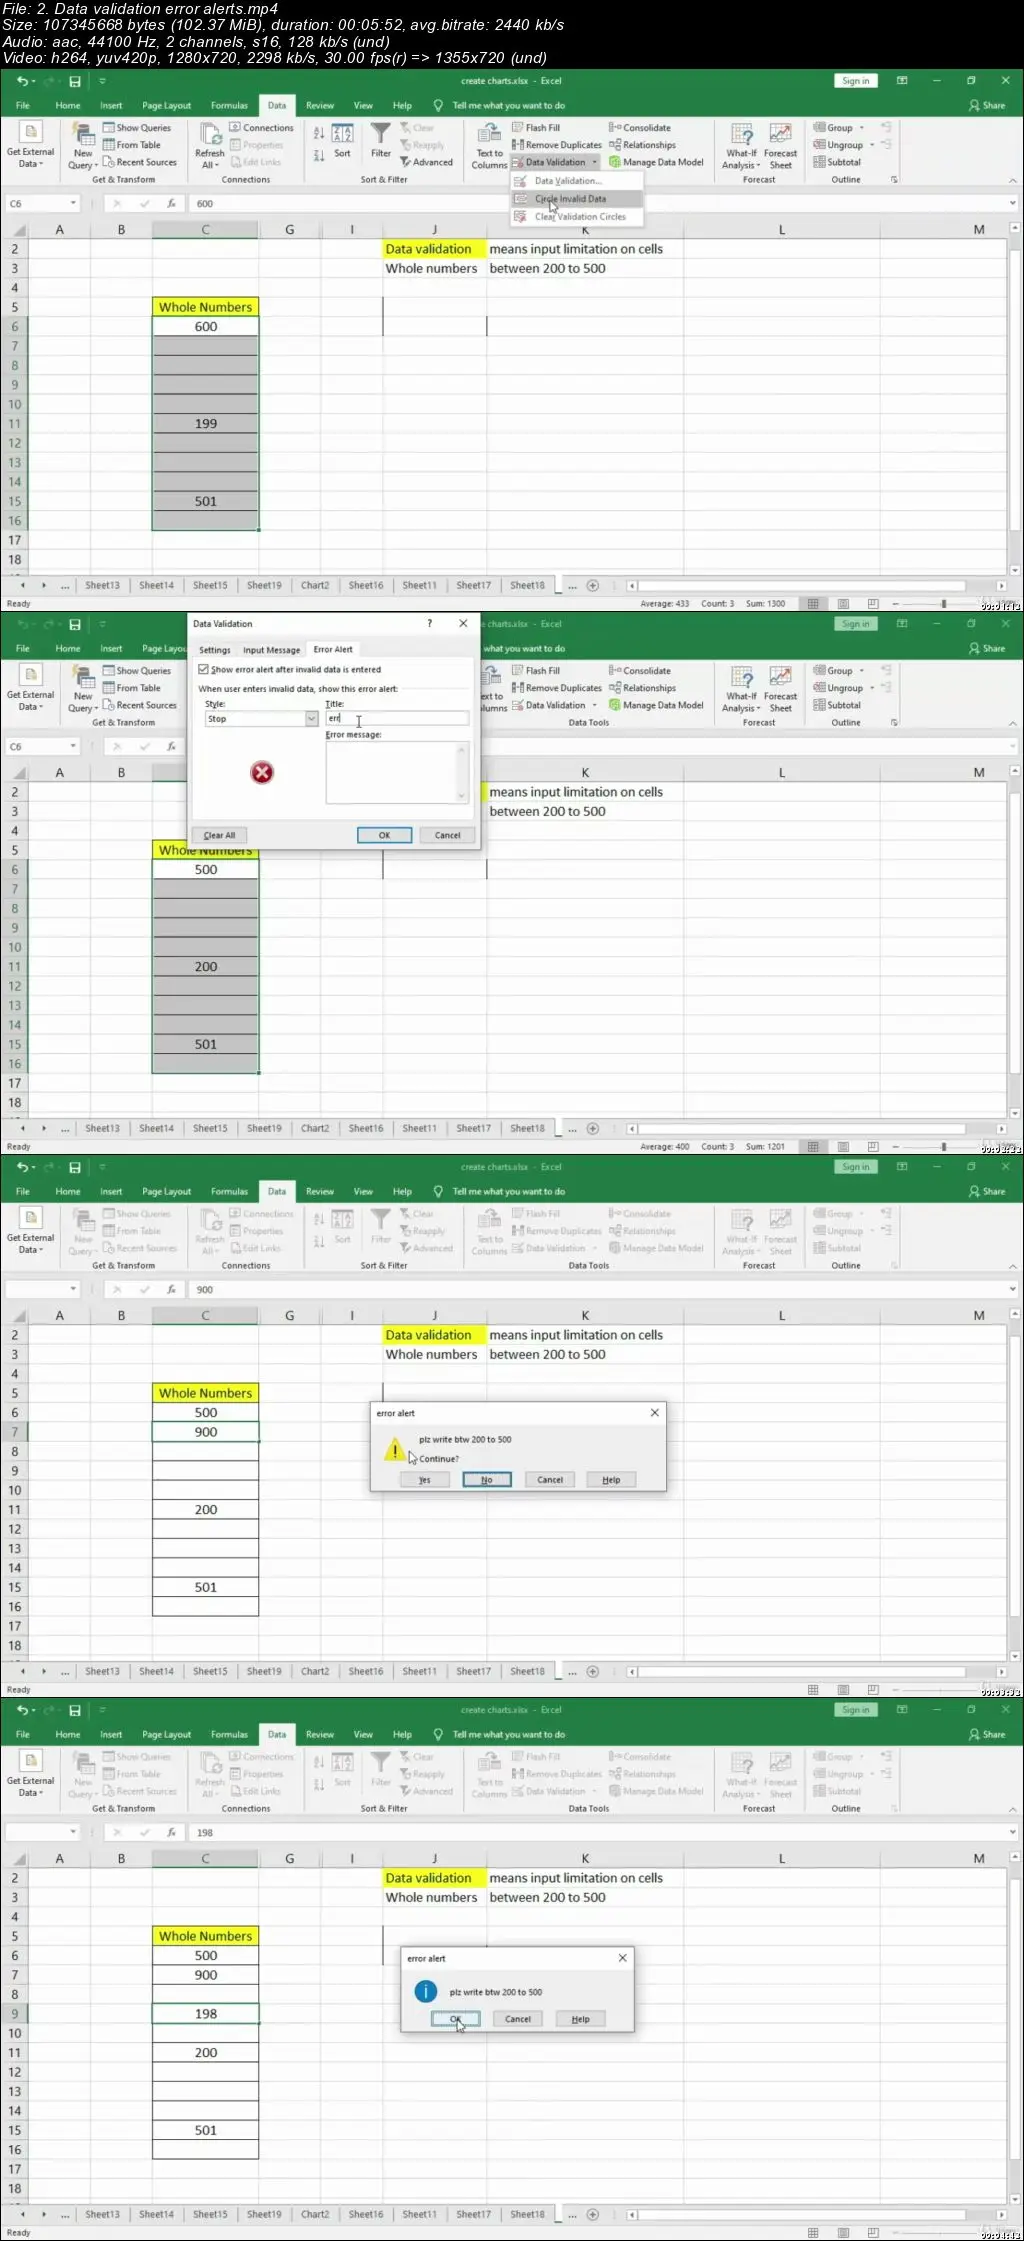Click the Forecast Sheet icon in the top frame

[x=780, y=134]
